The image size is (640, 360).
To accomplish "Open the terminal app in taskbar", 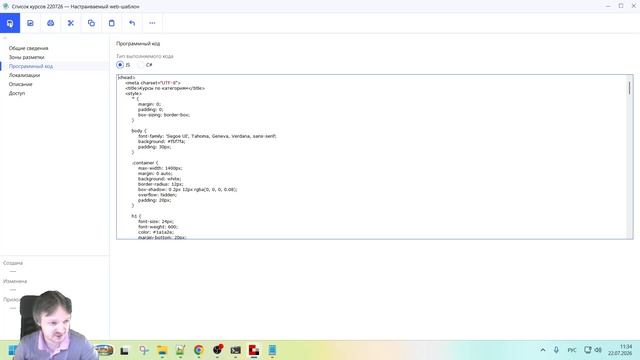I will (236, 350).
